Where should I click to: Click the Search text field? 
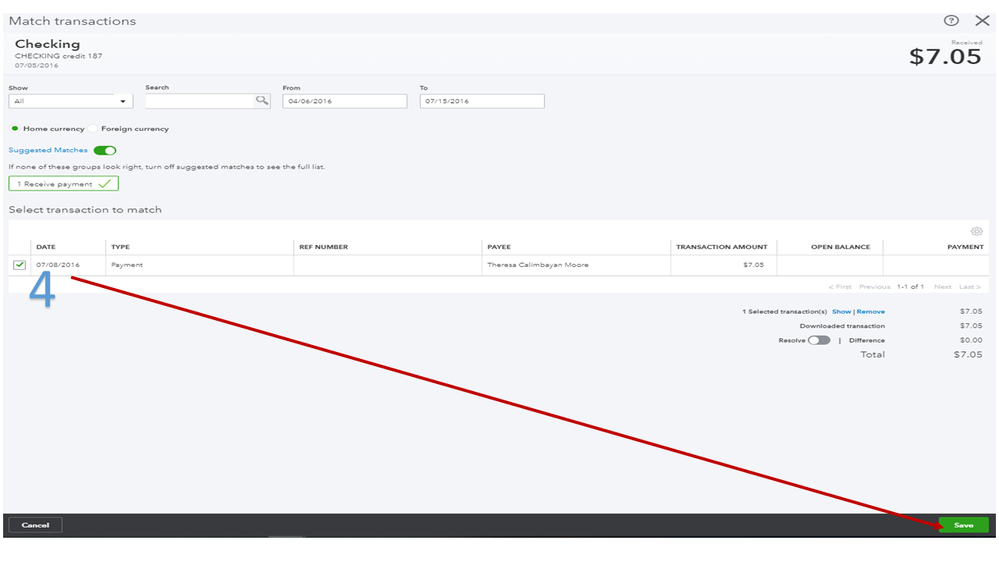coord(200,101)
